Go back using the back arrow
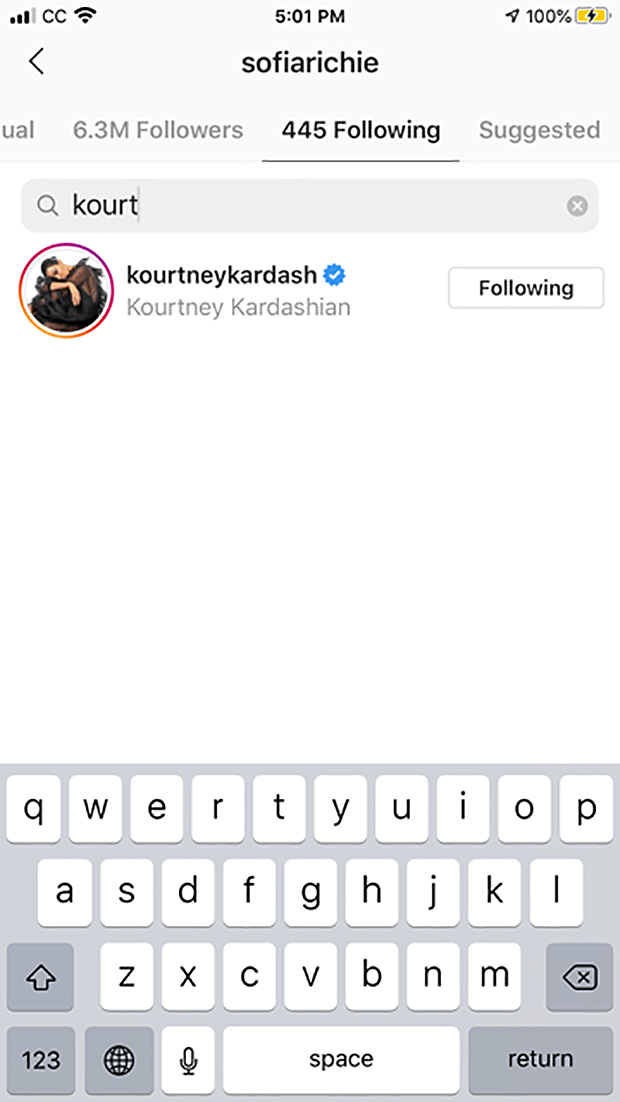Image resolution: width=620 pixels, height=1102 pixels. 37,62
